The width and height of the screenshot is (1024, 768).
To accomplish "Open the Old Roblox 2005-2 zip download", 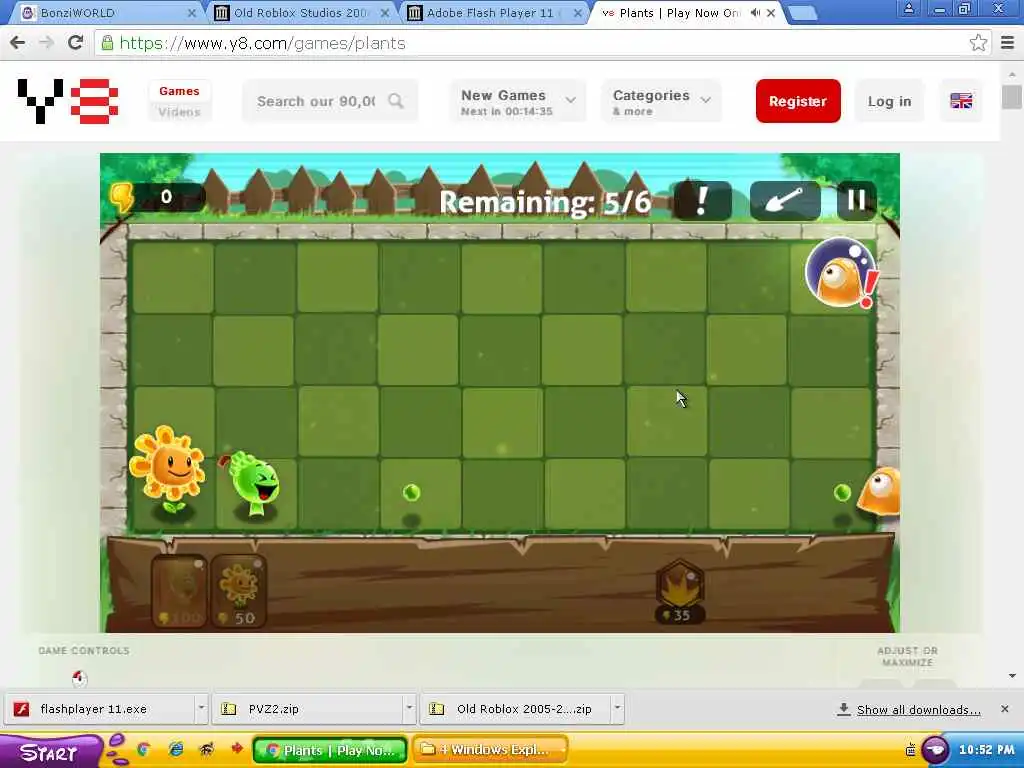I will (516, 709).
